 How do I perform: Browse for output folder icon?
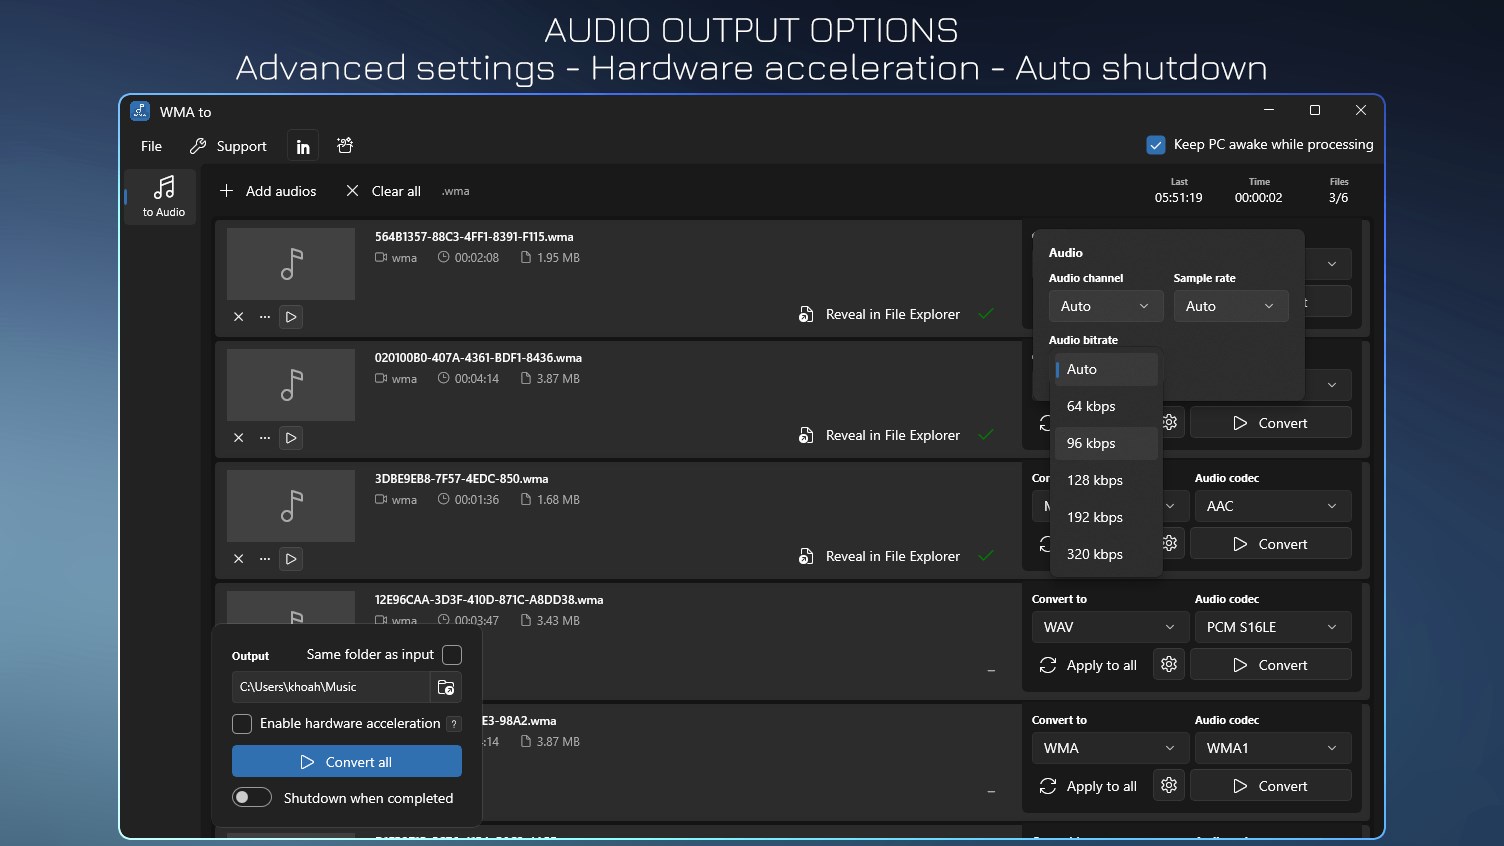pyautogui.click(x=446, y=687)
